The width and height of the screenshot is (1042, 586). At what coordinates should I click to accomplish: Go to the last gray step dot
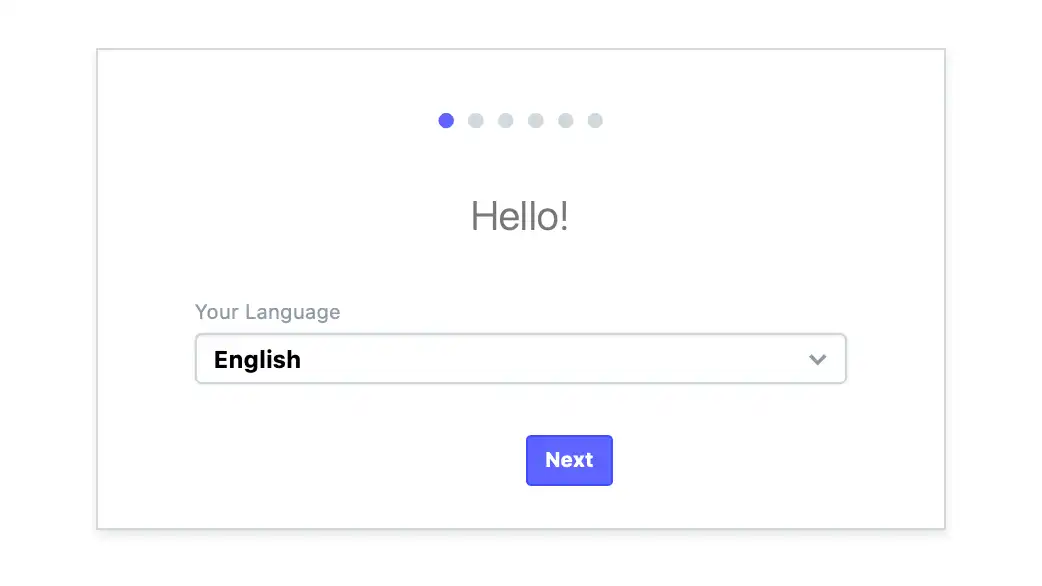[x=595, y=120]
